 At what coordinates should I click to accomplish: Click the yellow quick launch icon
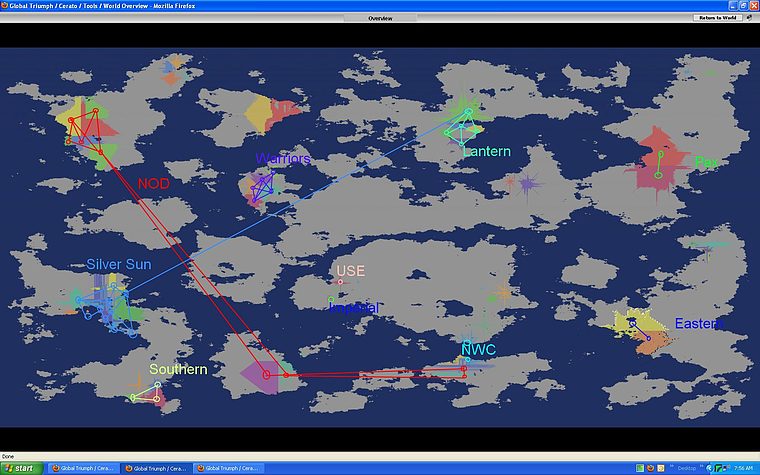(661, 468)
